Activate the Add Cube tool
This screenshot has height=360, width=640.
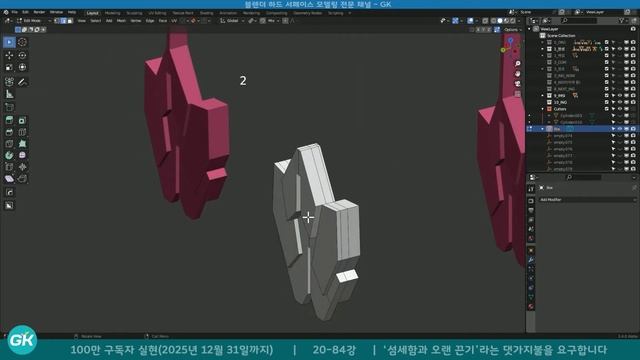click(x=9, y=107)
